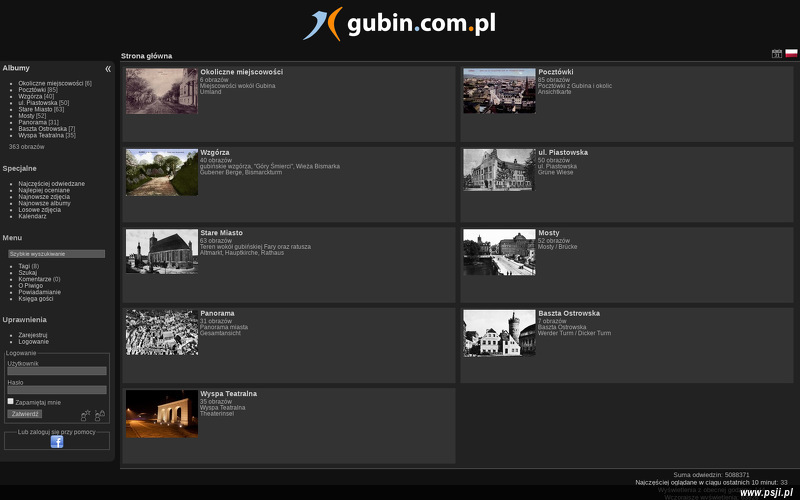Open ul. Piastowska [50] sidebar album
This screenshot has width=800, height=500.
pos(38,103)
